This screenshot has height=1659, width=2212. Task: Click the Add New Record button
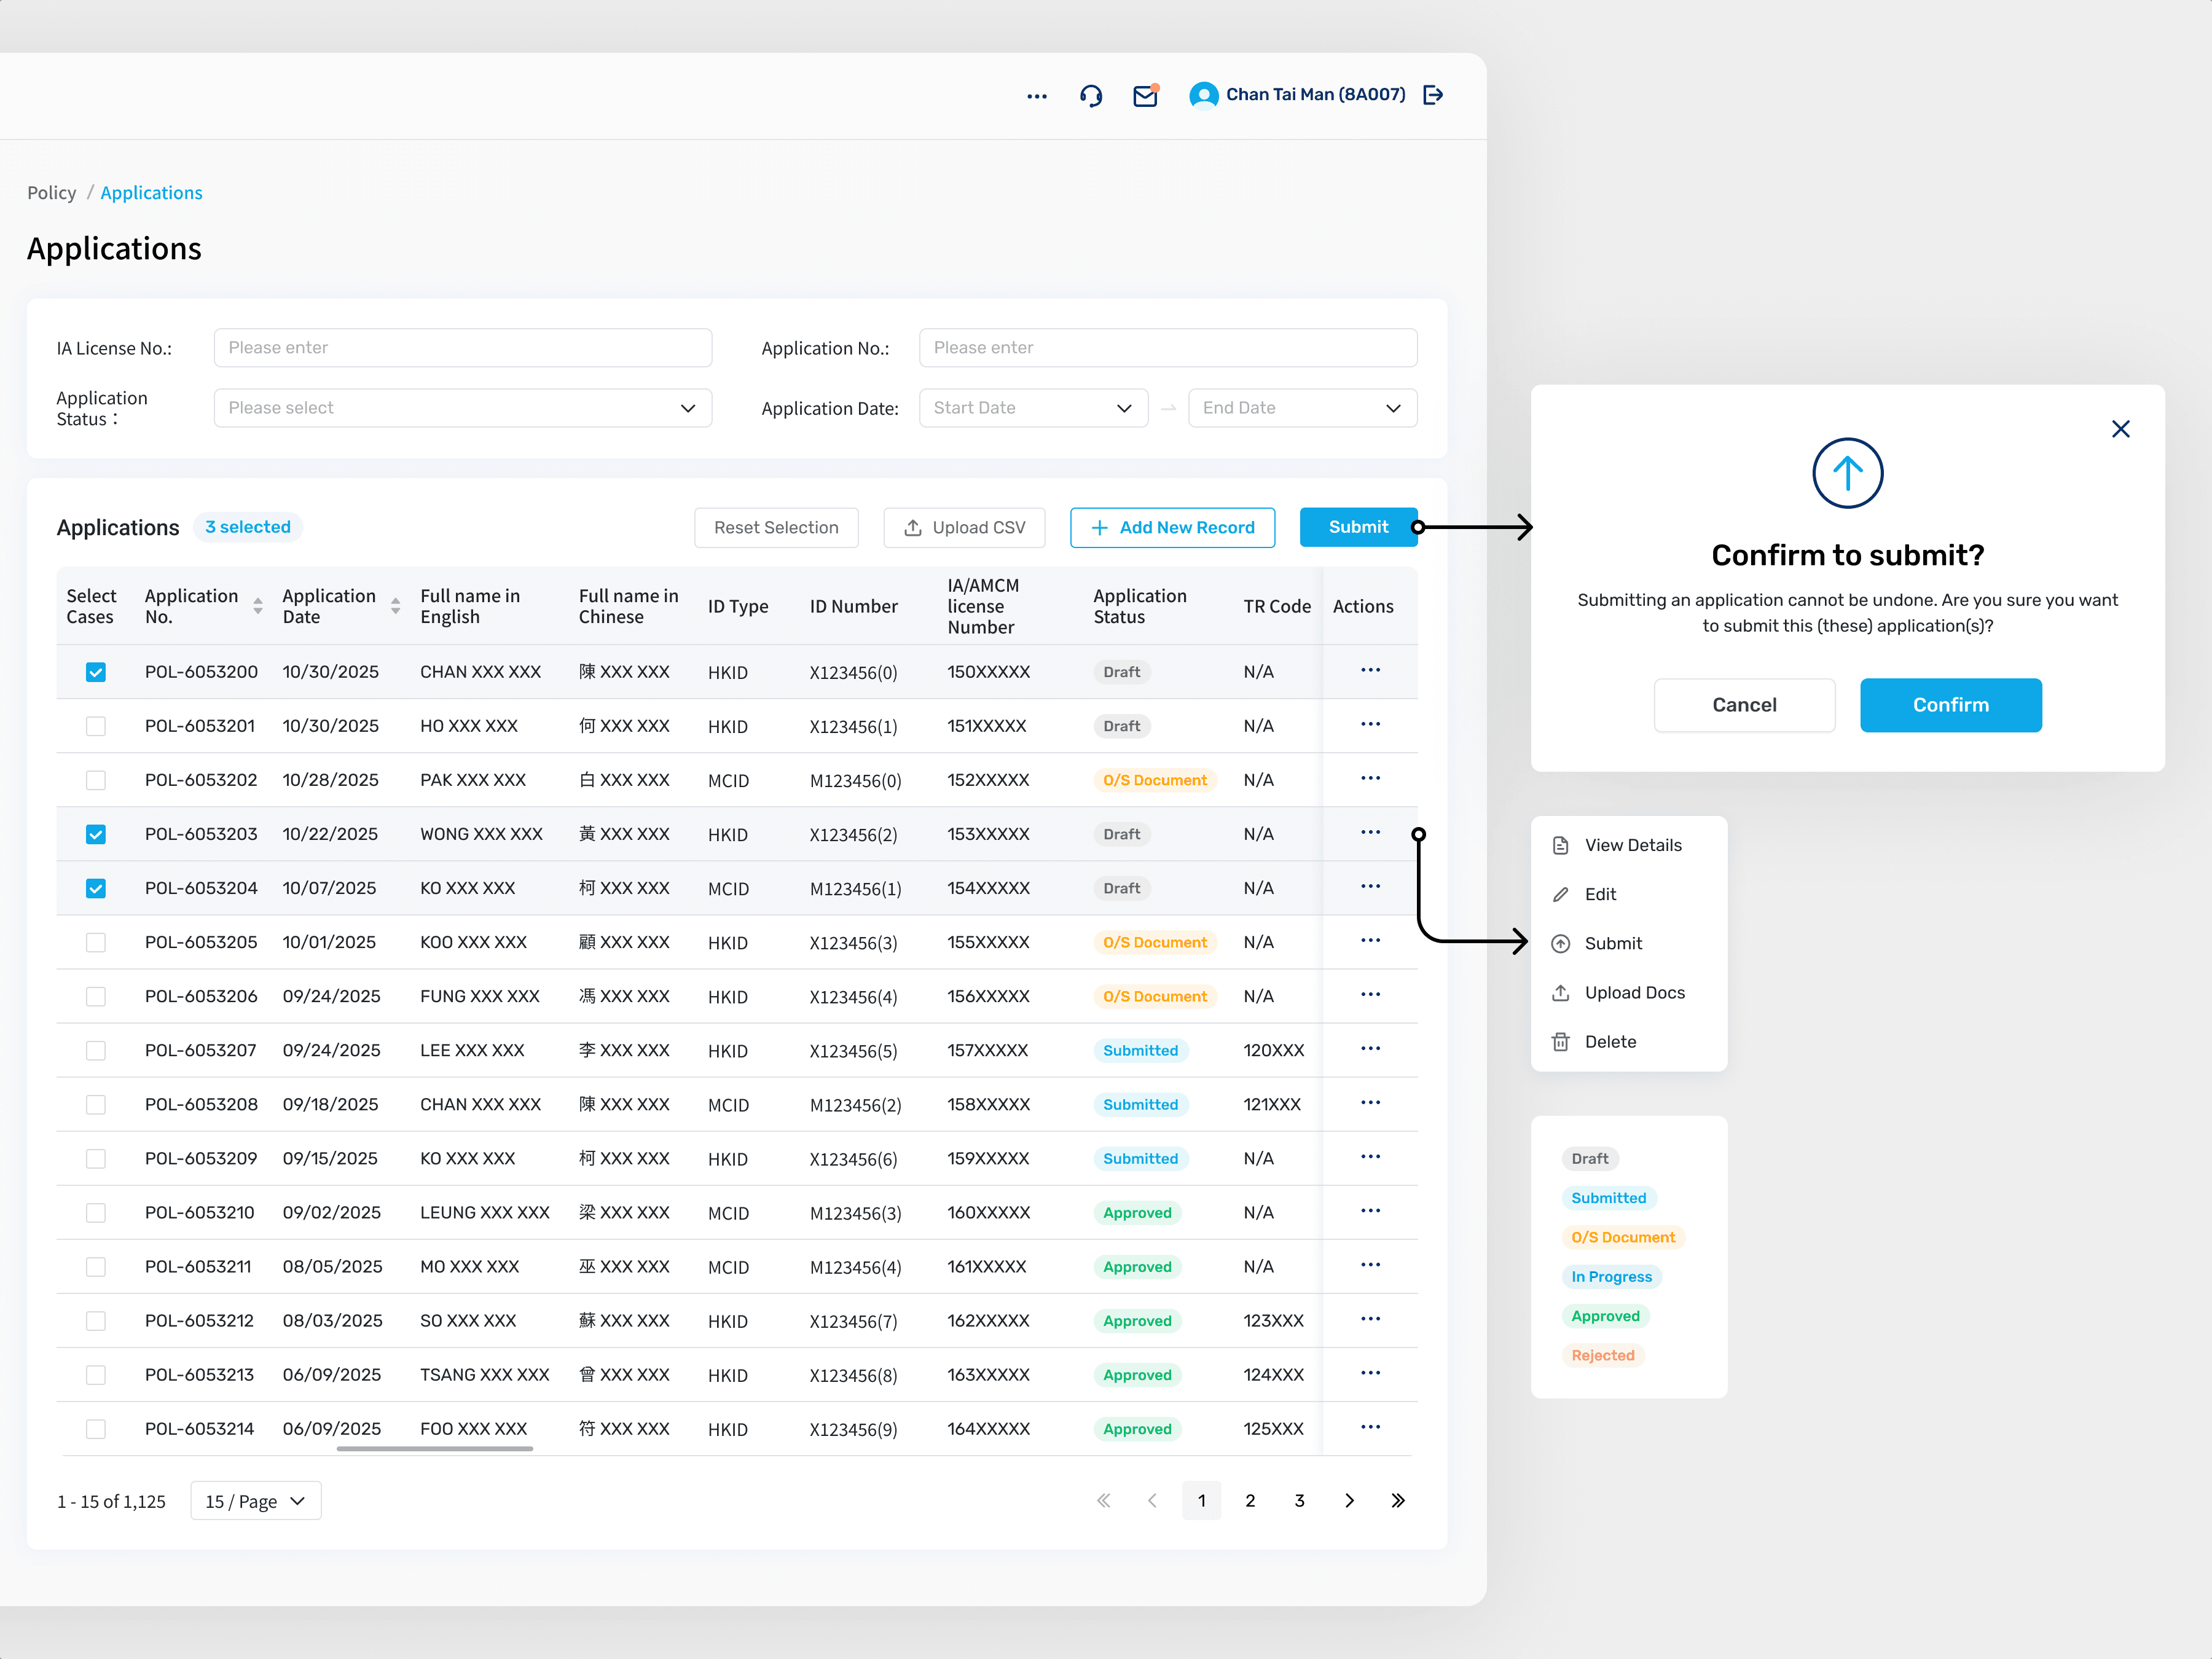(1172, 527)
